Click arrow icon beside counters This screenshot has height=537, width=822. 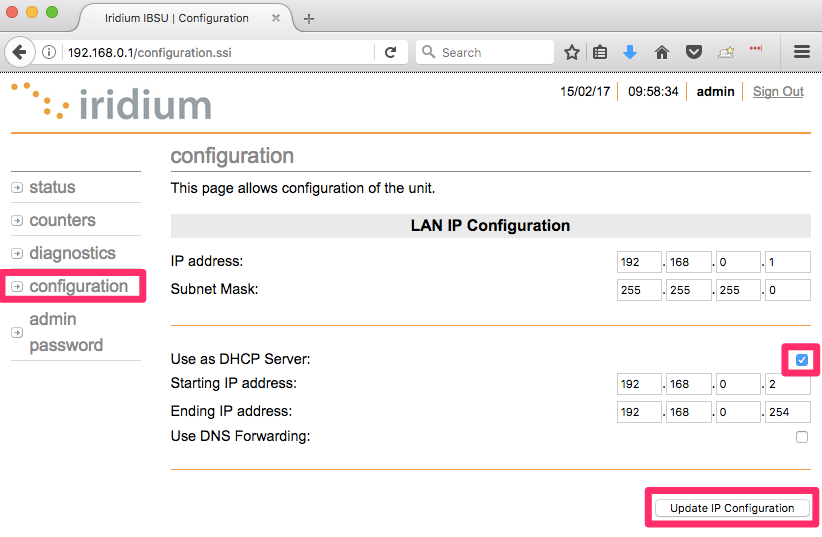pos(17,221)
